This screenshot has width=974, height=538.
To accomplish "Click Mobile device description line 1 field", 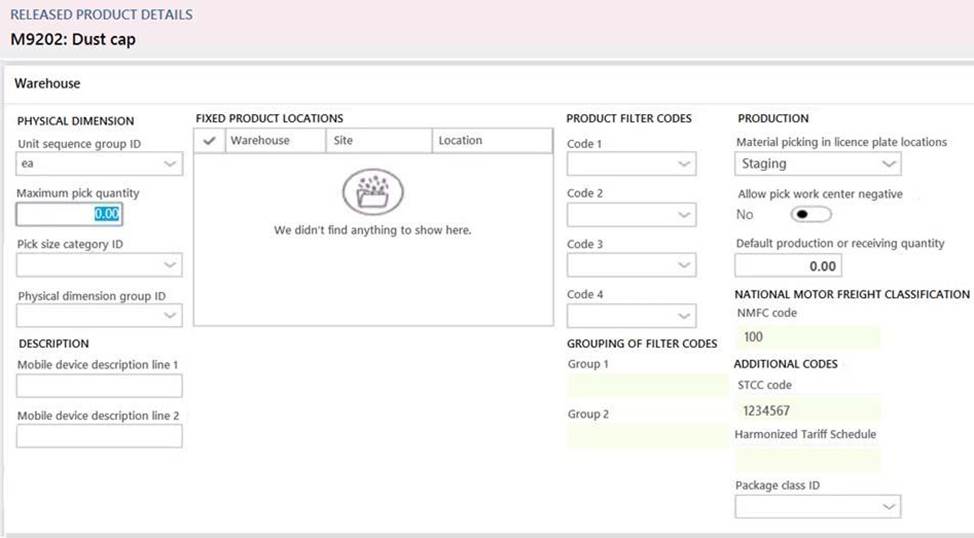I will (x=100, y=386).
